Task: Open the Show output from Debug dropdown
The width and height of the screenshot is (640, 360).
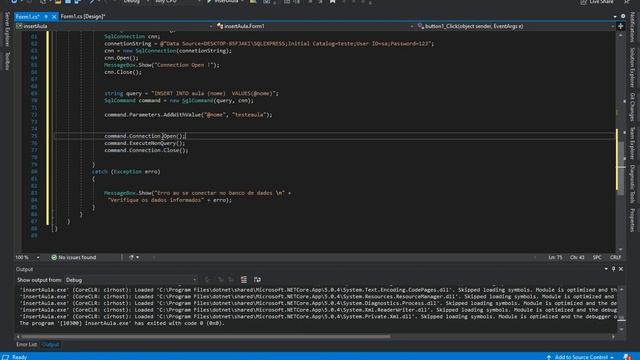Action: tap(131, 280)
